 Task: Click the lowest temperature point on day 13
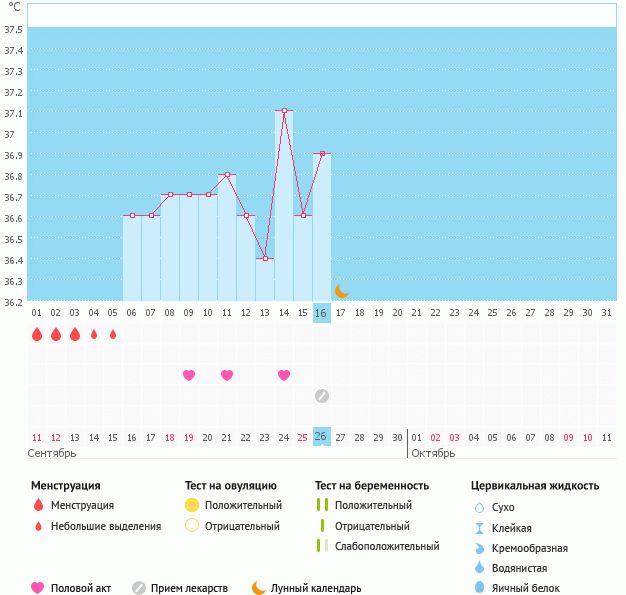click(x=265, y=259)
